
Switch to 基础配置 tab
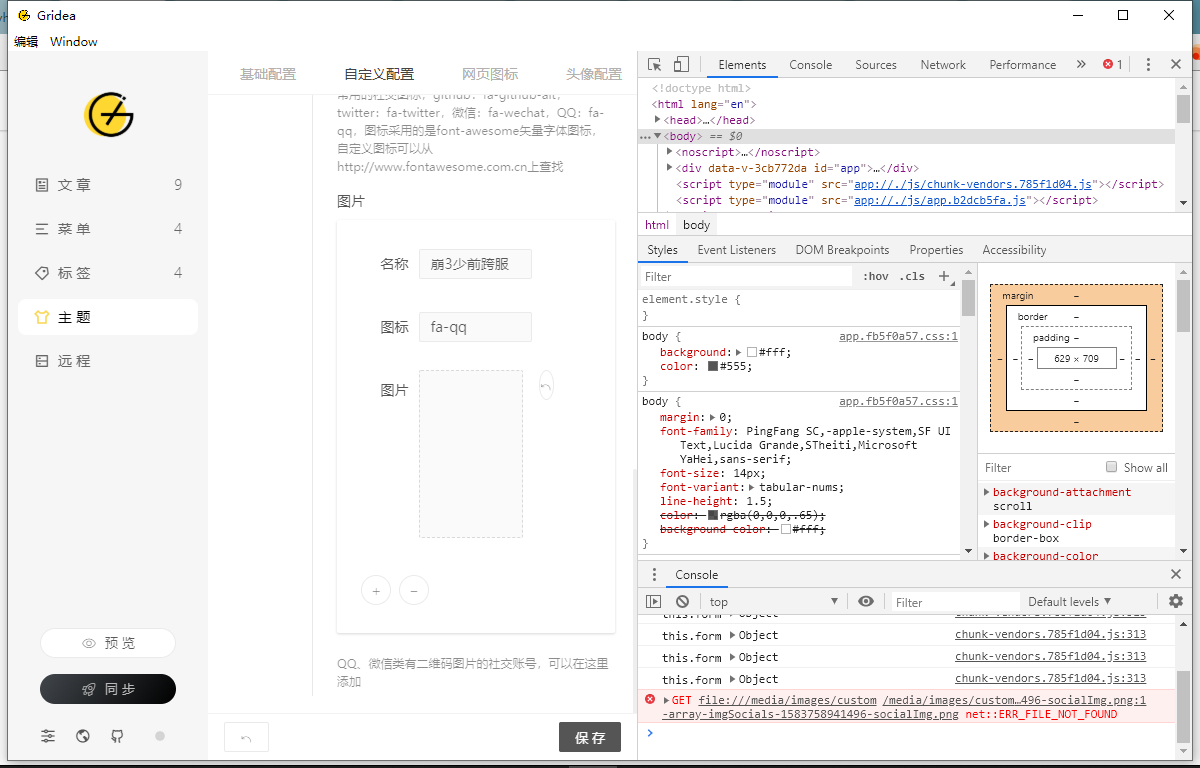tap(268, 74)
